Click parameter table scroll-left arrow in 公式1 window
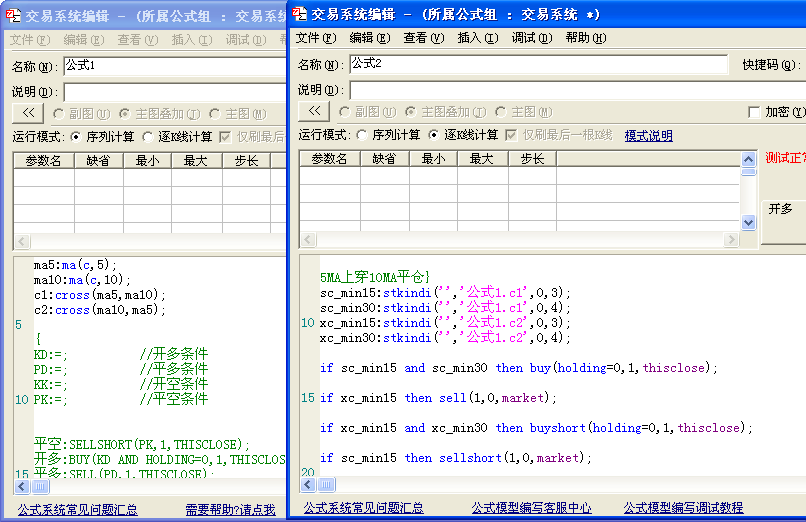This screenshot has height=522, width=806. point(22,241)
